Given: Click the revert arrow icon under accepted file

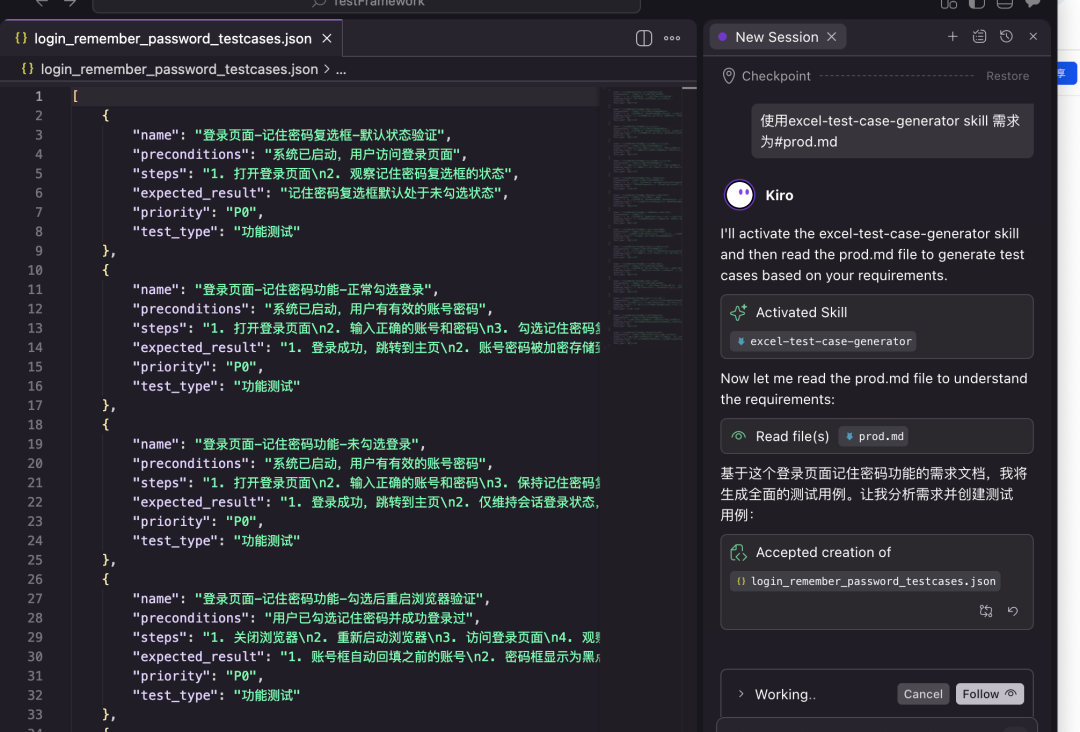Looking at the screenshot, I should tap(1012, 611).
